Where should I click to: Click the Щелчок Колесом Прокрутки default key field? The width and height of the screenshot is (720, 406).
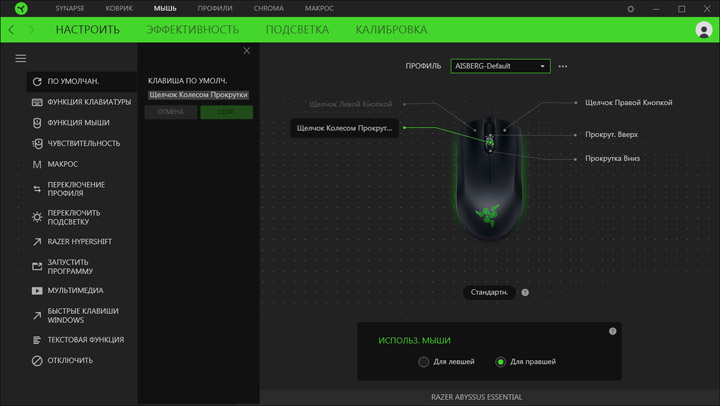click(x=198, y=95)
